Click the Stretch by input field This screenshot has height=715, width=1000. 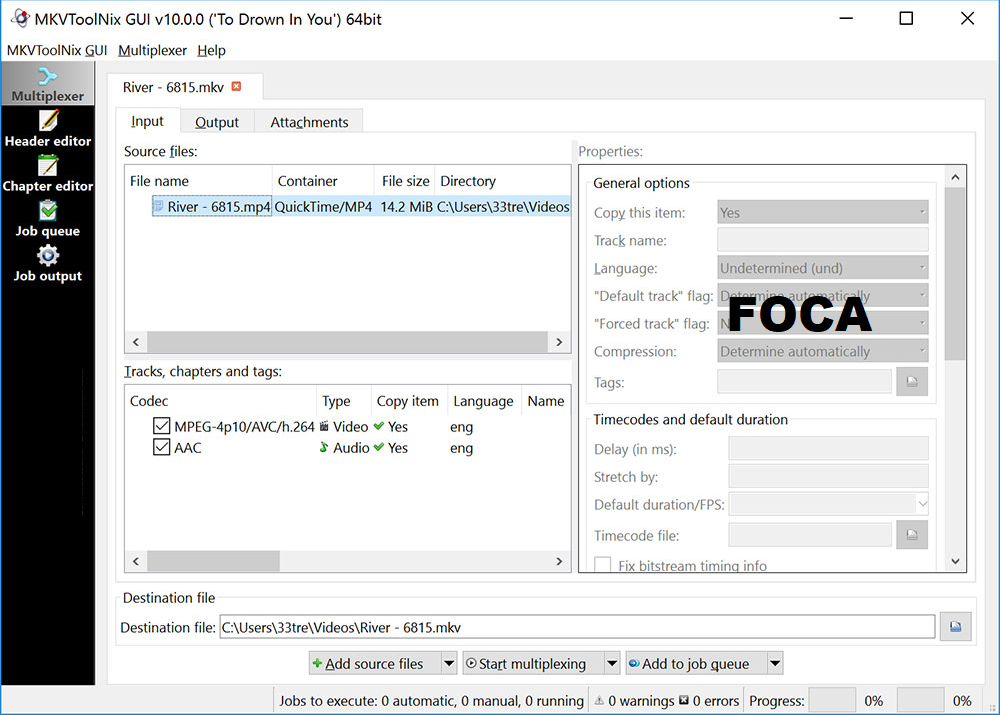click(828, 476)
